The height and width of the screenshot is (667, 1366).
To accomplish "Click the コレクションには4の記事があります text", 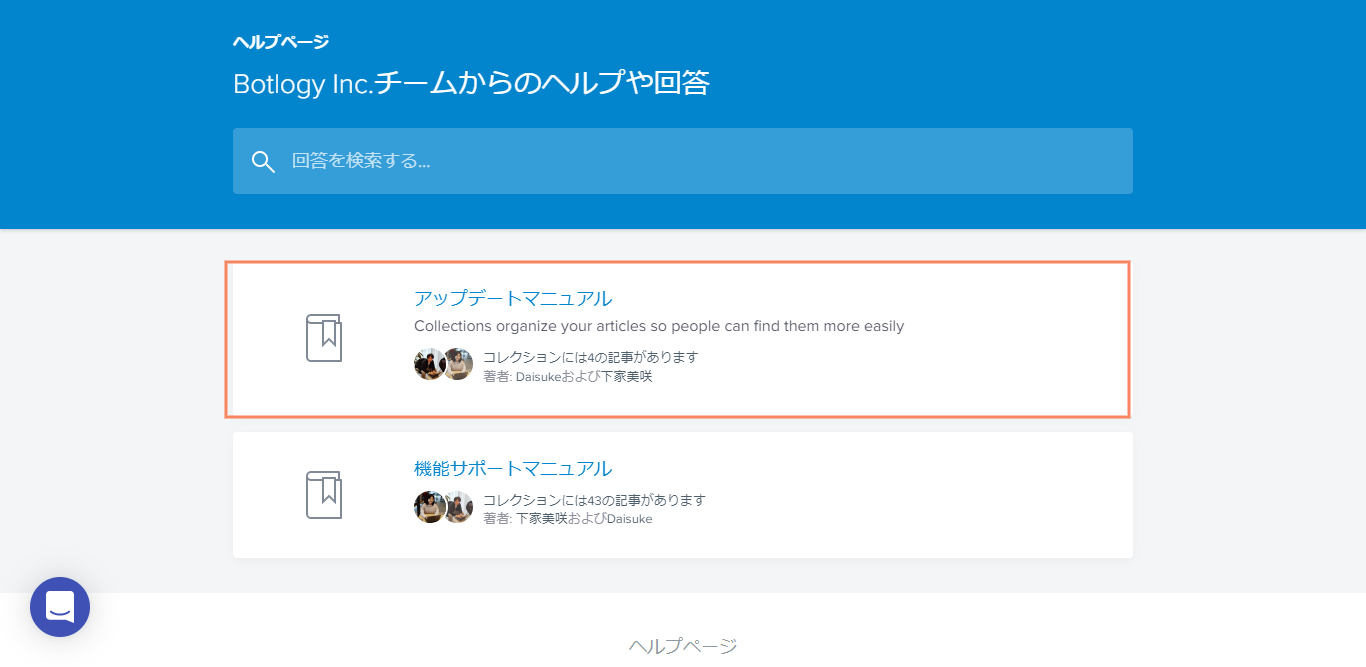I will pyautogui.click(x=590, y=357).
